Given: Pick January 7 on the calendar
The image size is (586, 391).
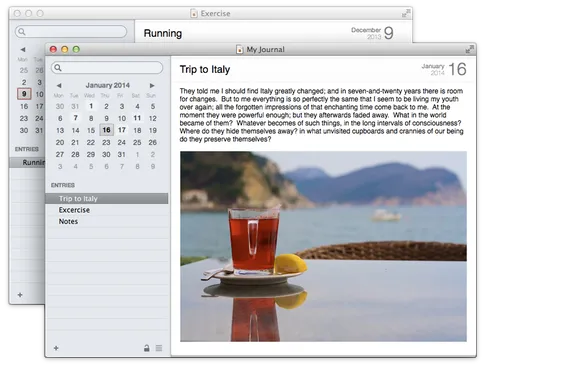Looking at the screenshot, I should coord(75,118).
